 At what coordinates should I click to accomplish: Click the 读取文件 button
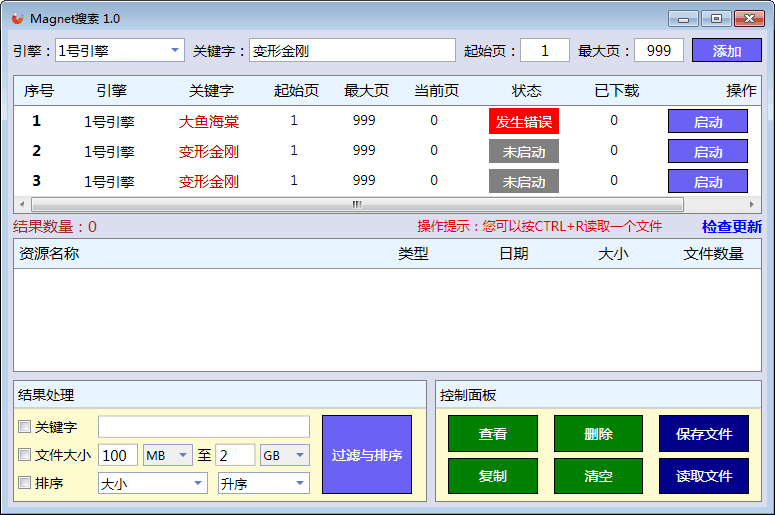[704, 476]
